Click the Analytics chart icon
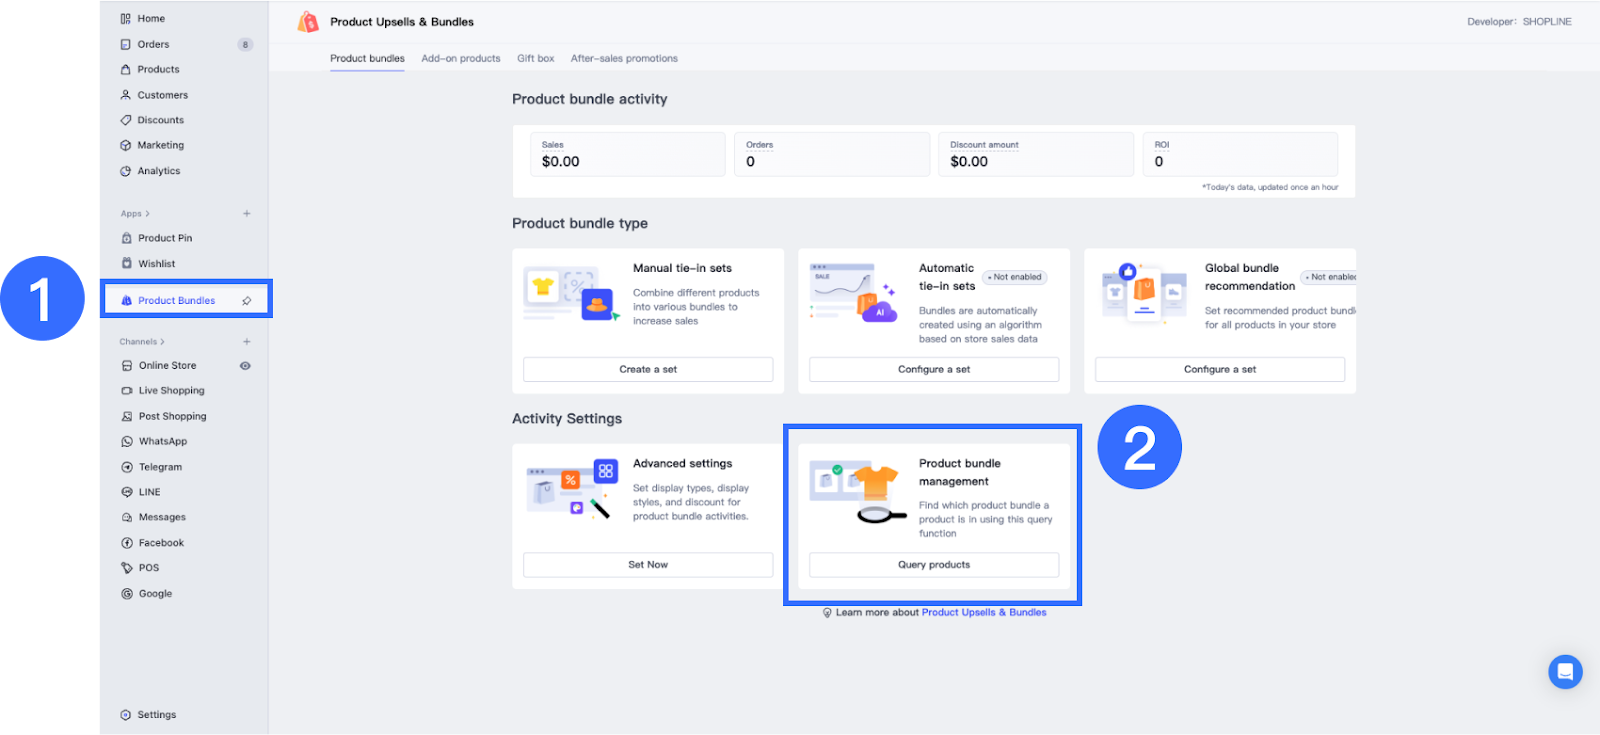Viewport: 1600px width, 735px height. (126, 171)
